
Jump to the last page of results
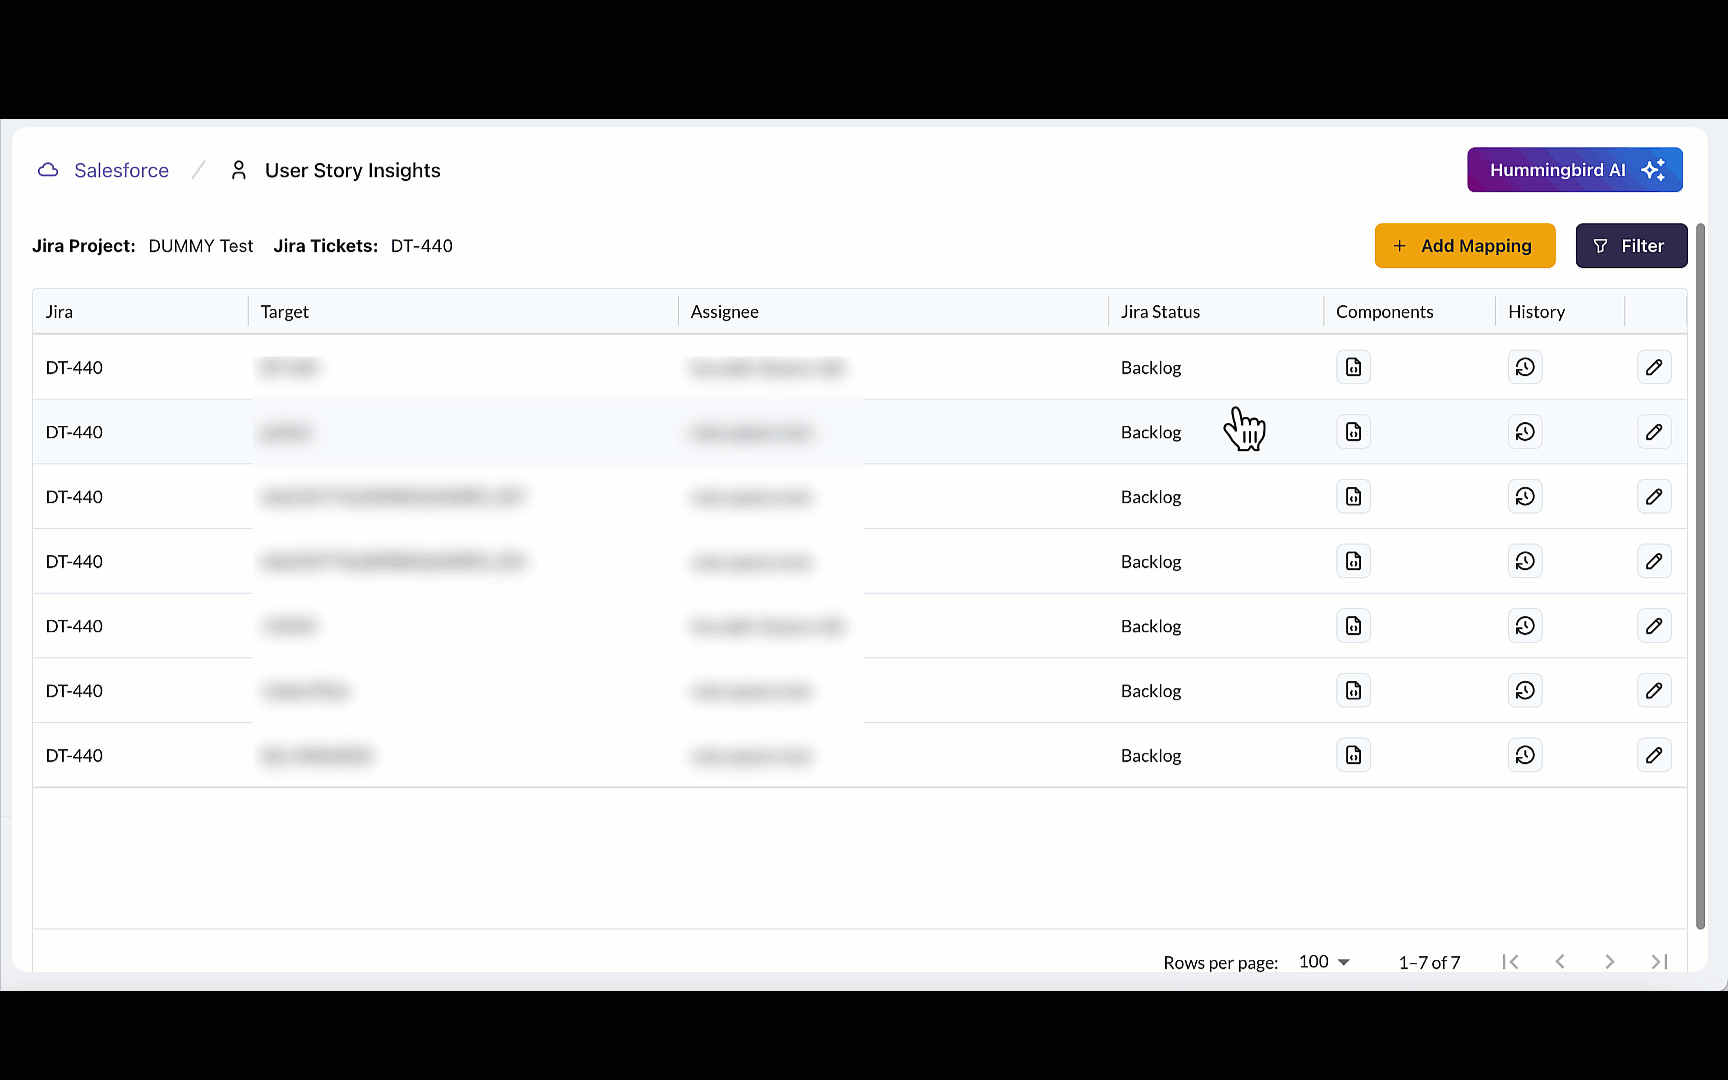click(1659, 962)
